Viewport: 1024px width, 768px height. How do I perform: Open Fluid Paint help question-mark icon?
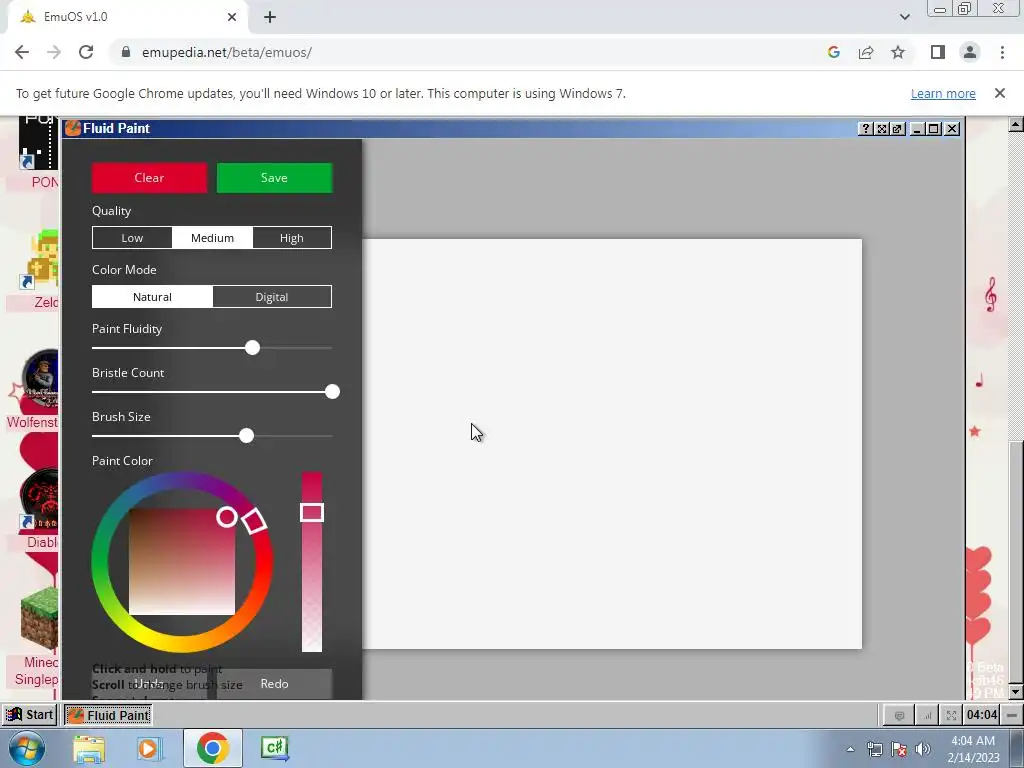click(x=866, y=129)
